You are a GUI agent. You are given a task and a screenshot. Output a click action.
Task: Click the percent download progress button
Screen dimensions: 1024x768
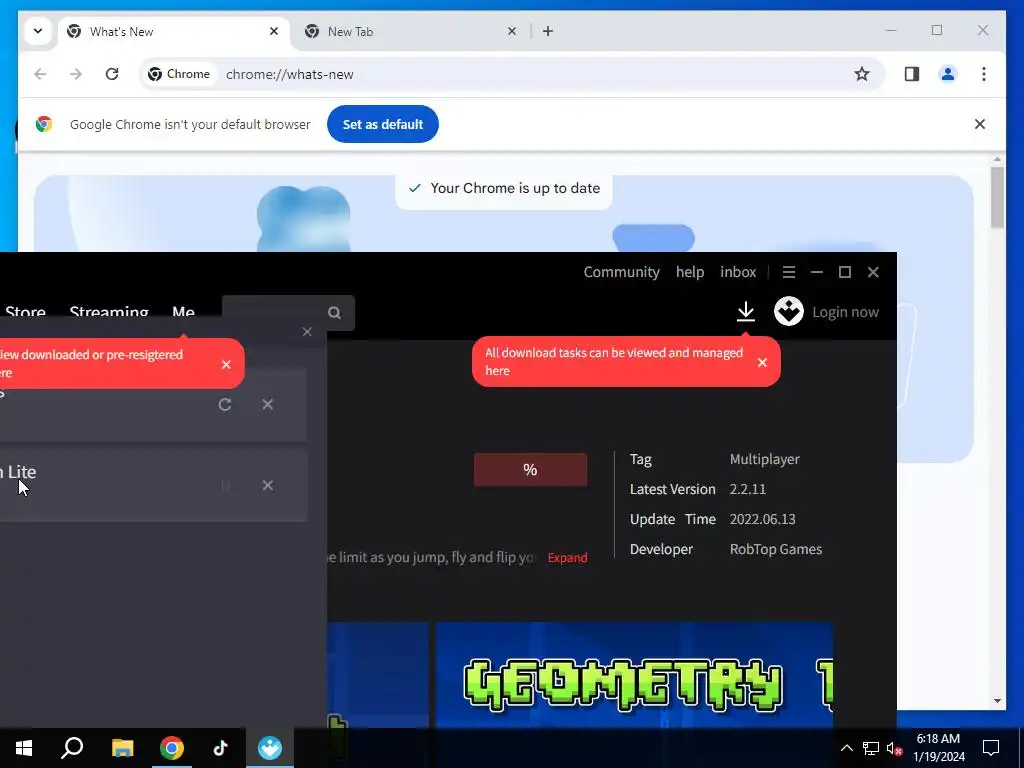(x=530, y=470)
